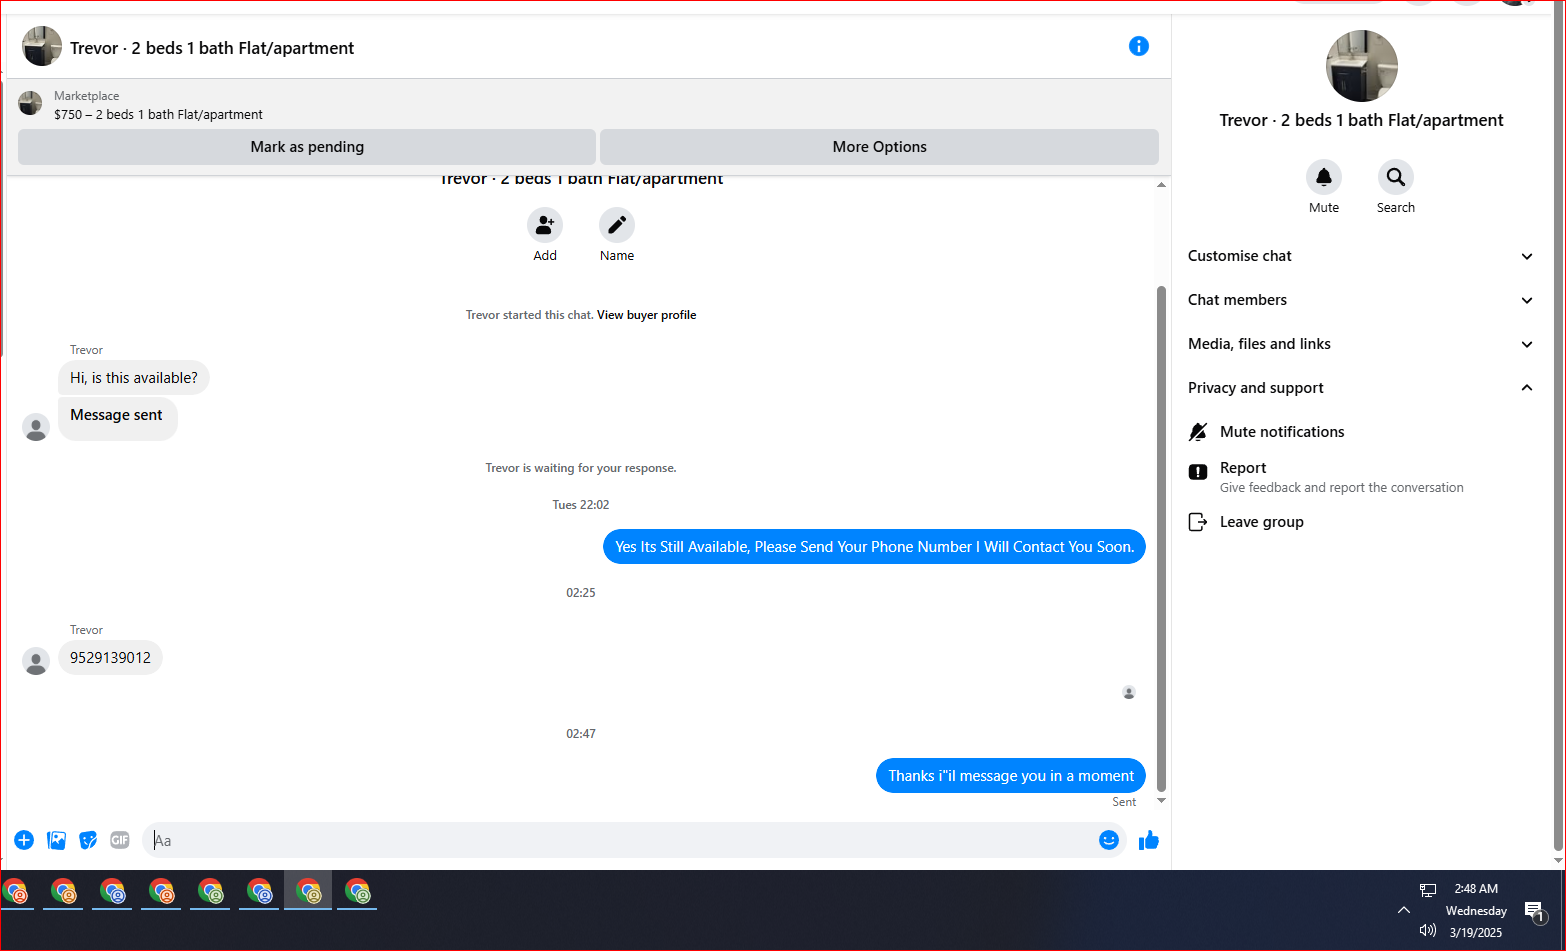Open More Options for the listing
Screen dimensions: 1566x951
coord(879,147)
